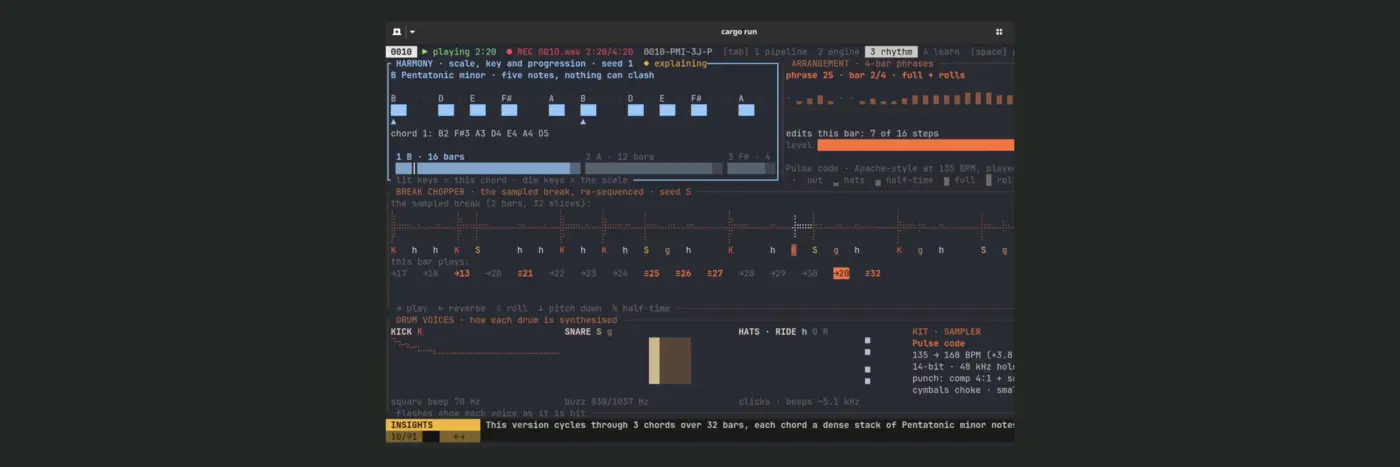Click the ← reverse legend entry
Screen dimensions: 1400x467
coord(462,308)
